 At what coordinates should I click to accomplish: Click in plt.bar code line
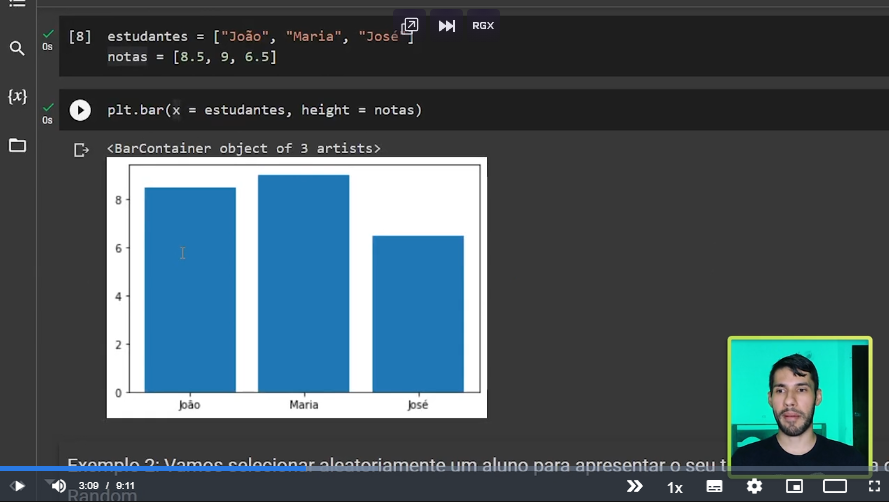264,110
